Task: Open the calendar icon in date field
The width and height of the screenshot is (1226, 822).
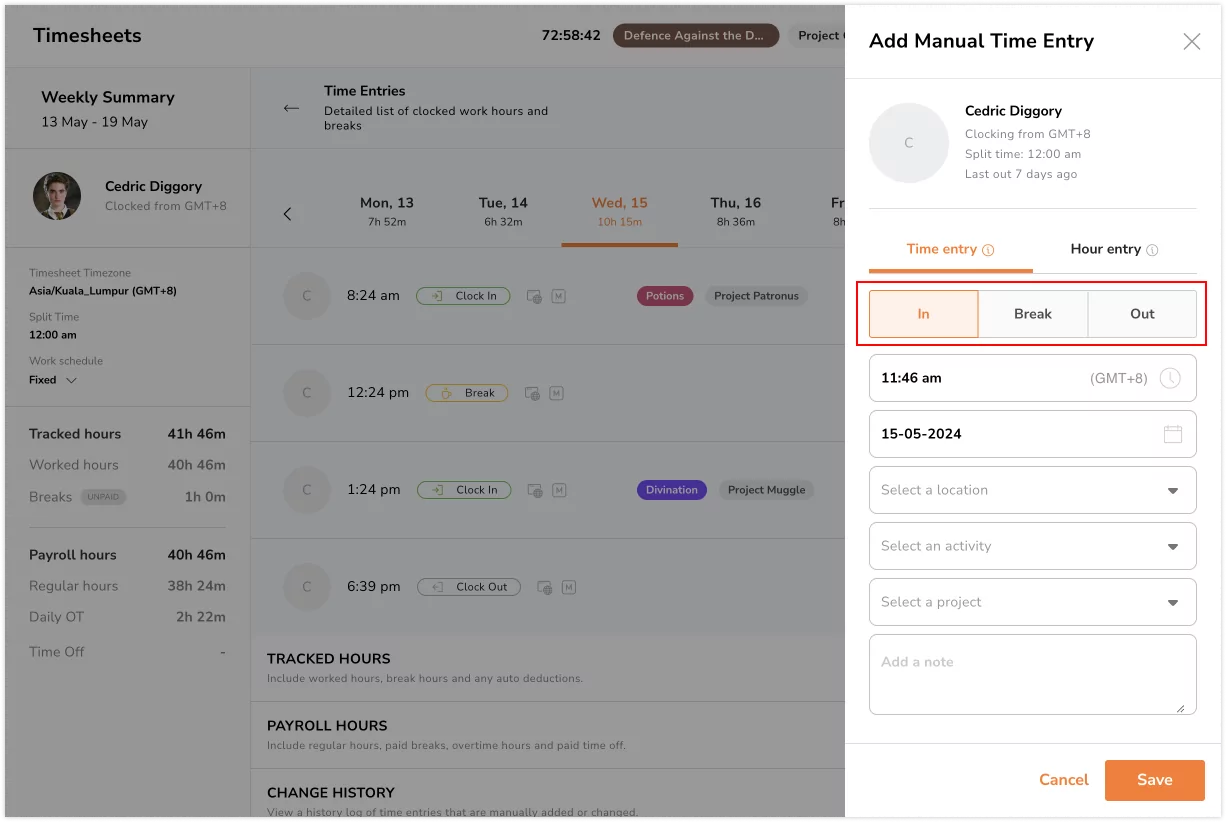Action: coord(1173,434)
